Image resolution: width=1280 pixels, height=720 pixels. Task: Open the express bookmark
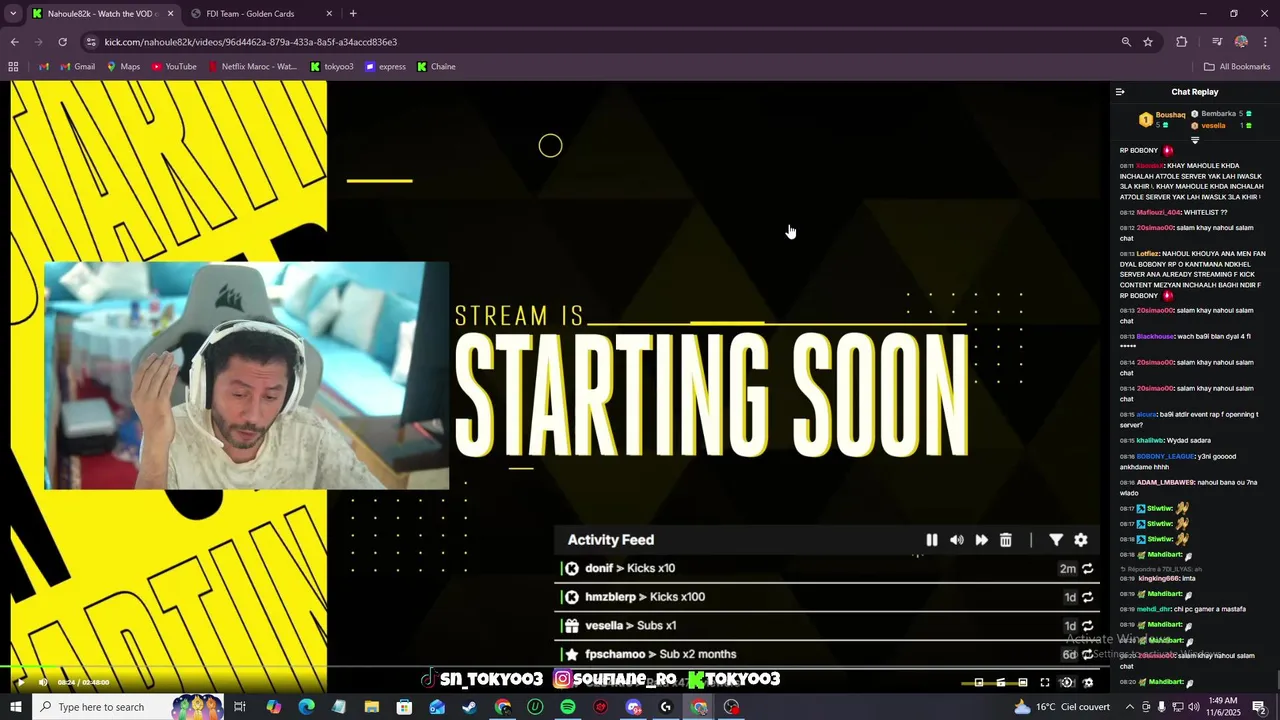point(385,67)
